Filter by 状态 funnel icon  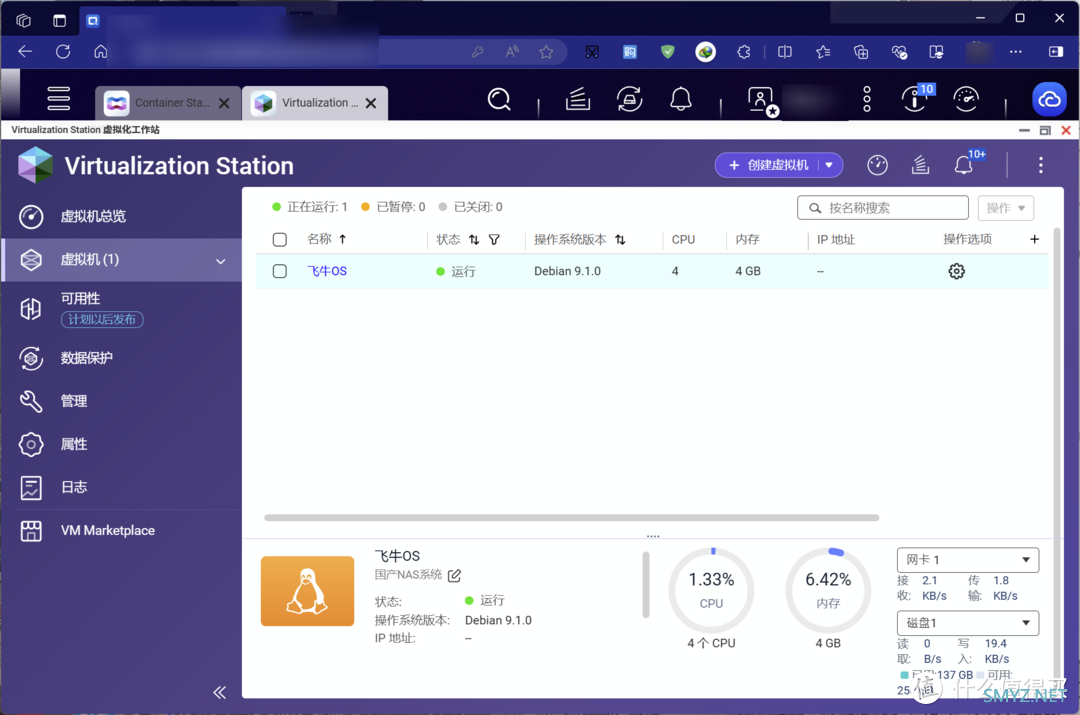(x=494, y=240)
